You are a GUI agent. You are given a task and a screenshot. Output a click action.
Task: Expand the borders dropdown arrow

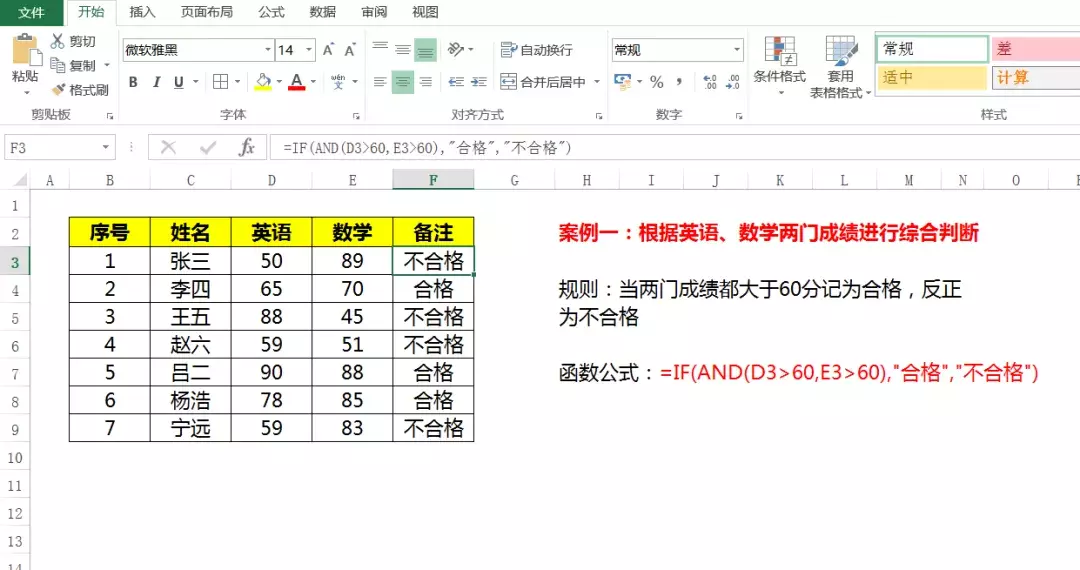[238, 82]
